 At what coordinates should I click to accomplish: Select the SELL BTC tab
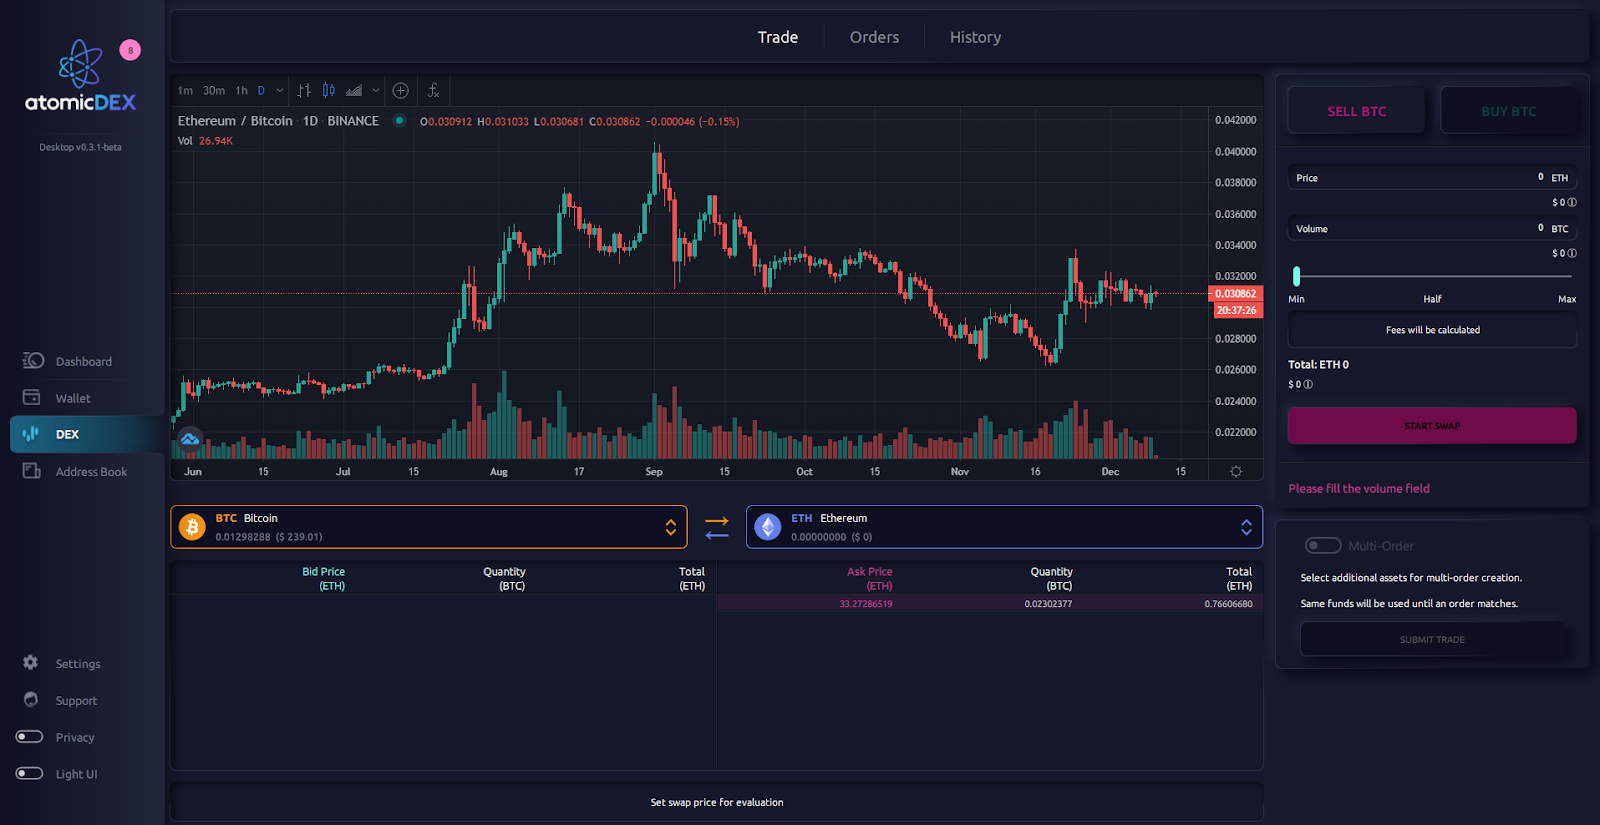(1356, 111)
